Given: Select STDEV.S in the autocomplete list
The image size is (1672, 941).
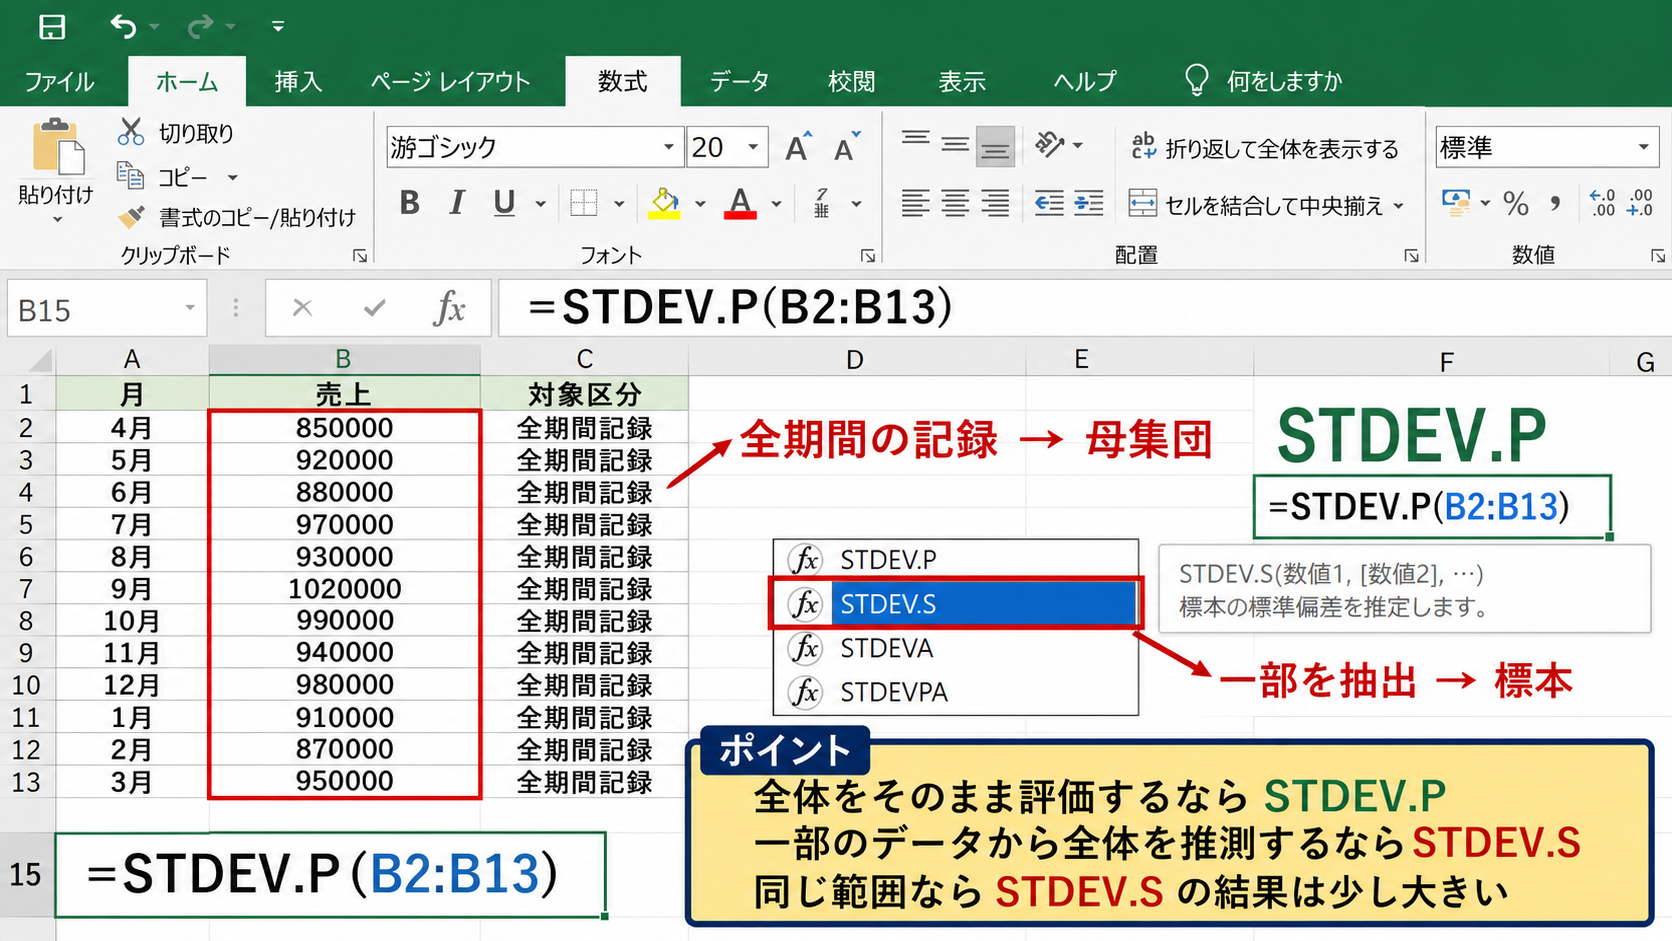Looking at the screenshot, I should [955, 604].
